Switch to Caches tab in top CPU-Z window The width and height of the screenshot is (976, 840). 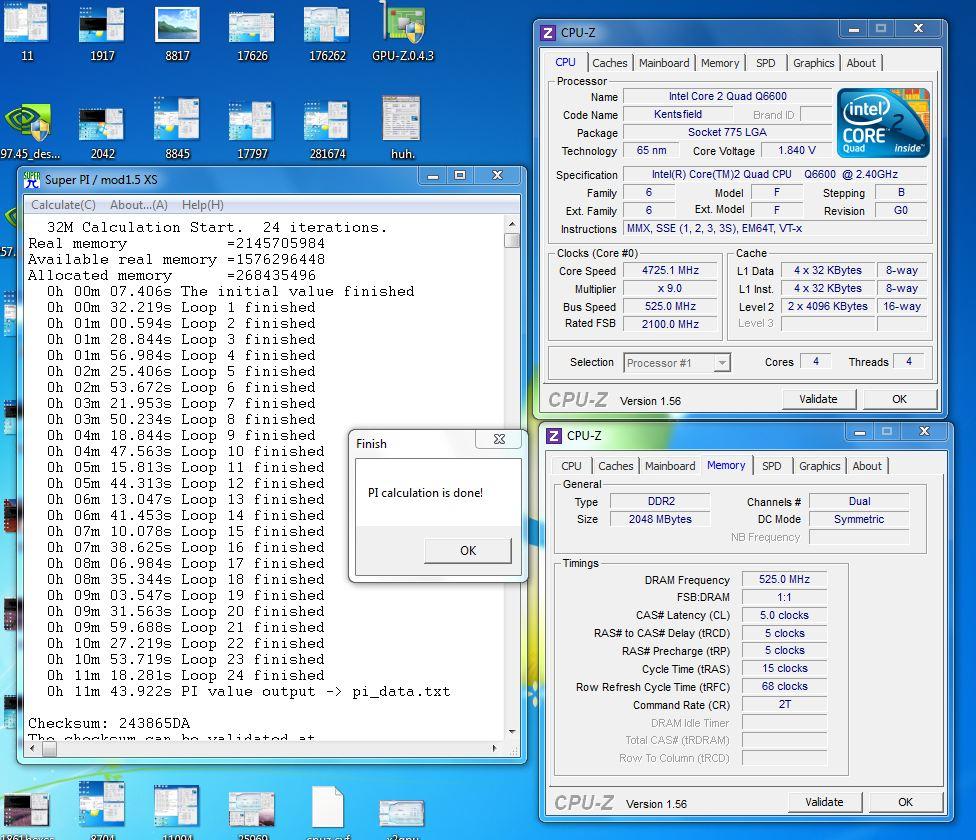(609, 63)
